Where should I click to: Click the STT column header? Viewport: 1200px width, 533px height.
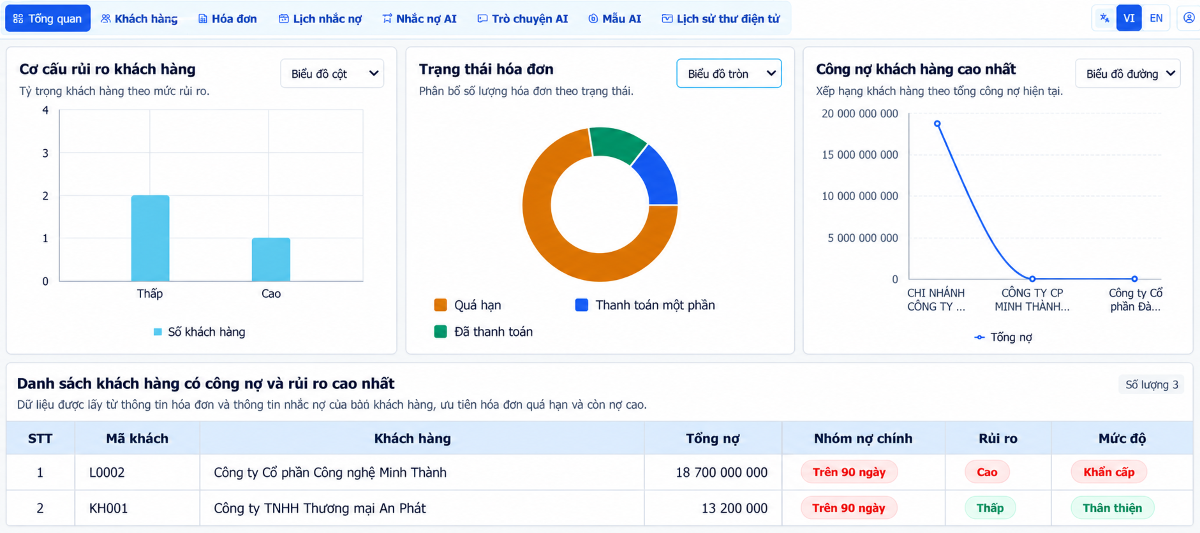pyautogui.click(x=40, y=438)
